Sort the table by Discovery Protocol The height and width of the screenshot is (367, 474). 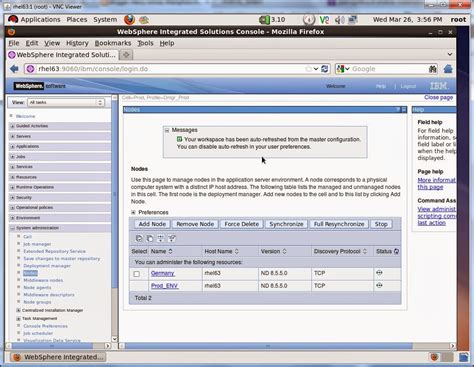[x=365, y=251]
